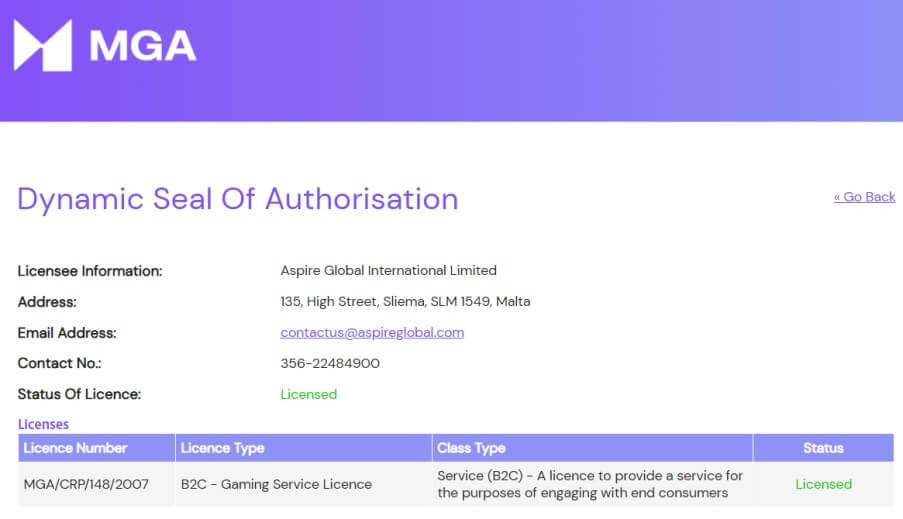This screenshot has height=519, width=903.
Task: Click the green Licensed value beside Status Of Licence
Action: (308, 394)
